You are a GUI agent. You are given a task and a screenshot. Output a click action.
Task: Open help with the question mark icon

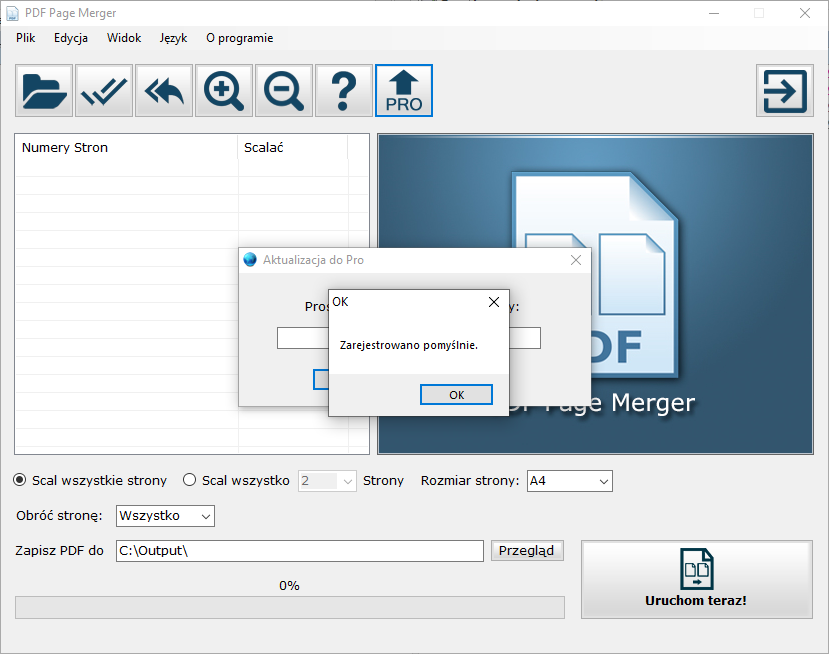(x=344, y=91)
